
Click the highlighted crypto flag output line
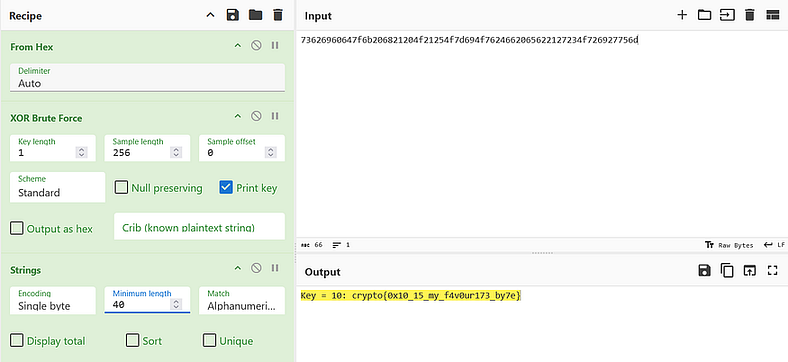[411, 296]
